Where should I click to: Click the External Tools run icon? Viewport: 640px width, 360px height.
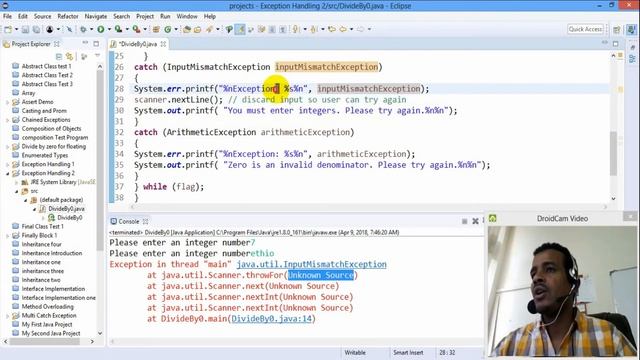click(136, 29)
